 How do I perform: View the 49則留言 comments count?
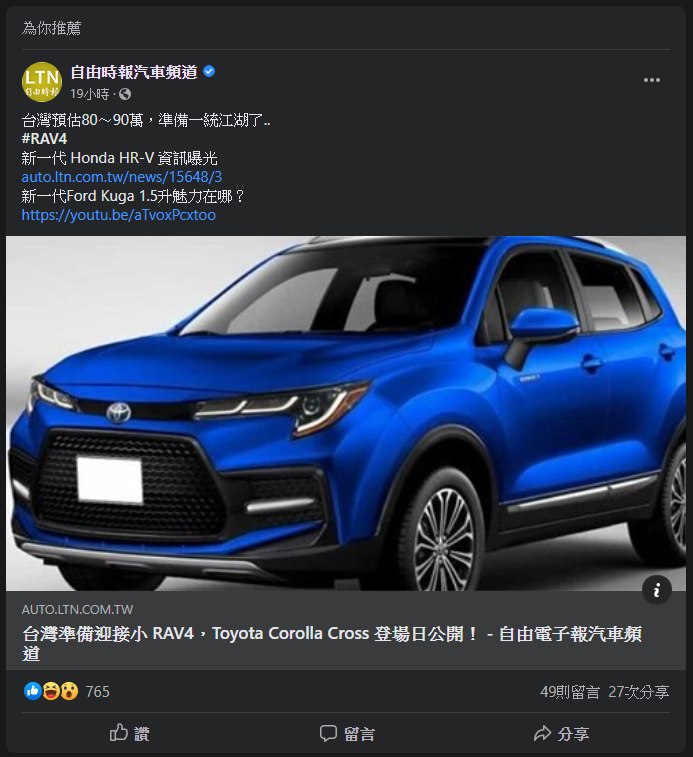[570, 692]
